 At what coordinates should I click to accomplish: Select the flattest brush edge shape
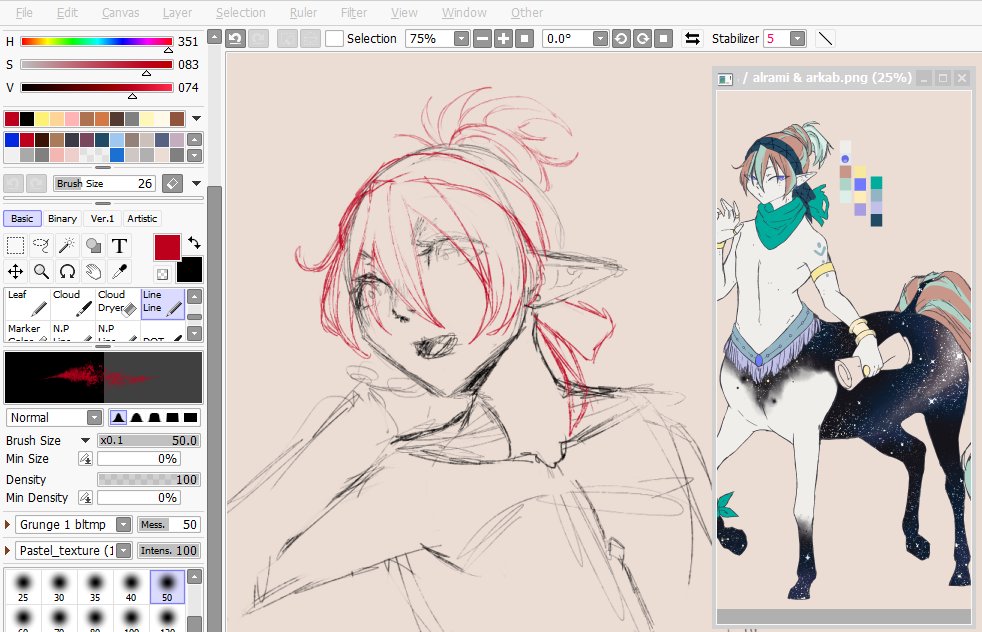[191, 417]
